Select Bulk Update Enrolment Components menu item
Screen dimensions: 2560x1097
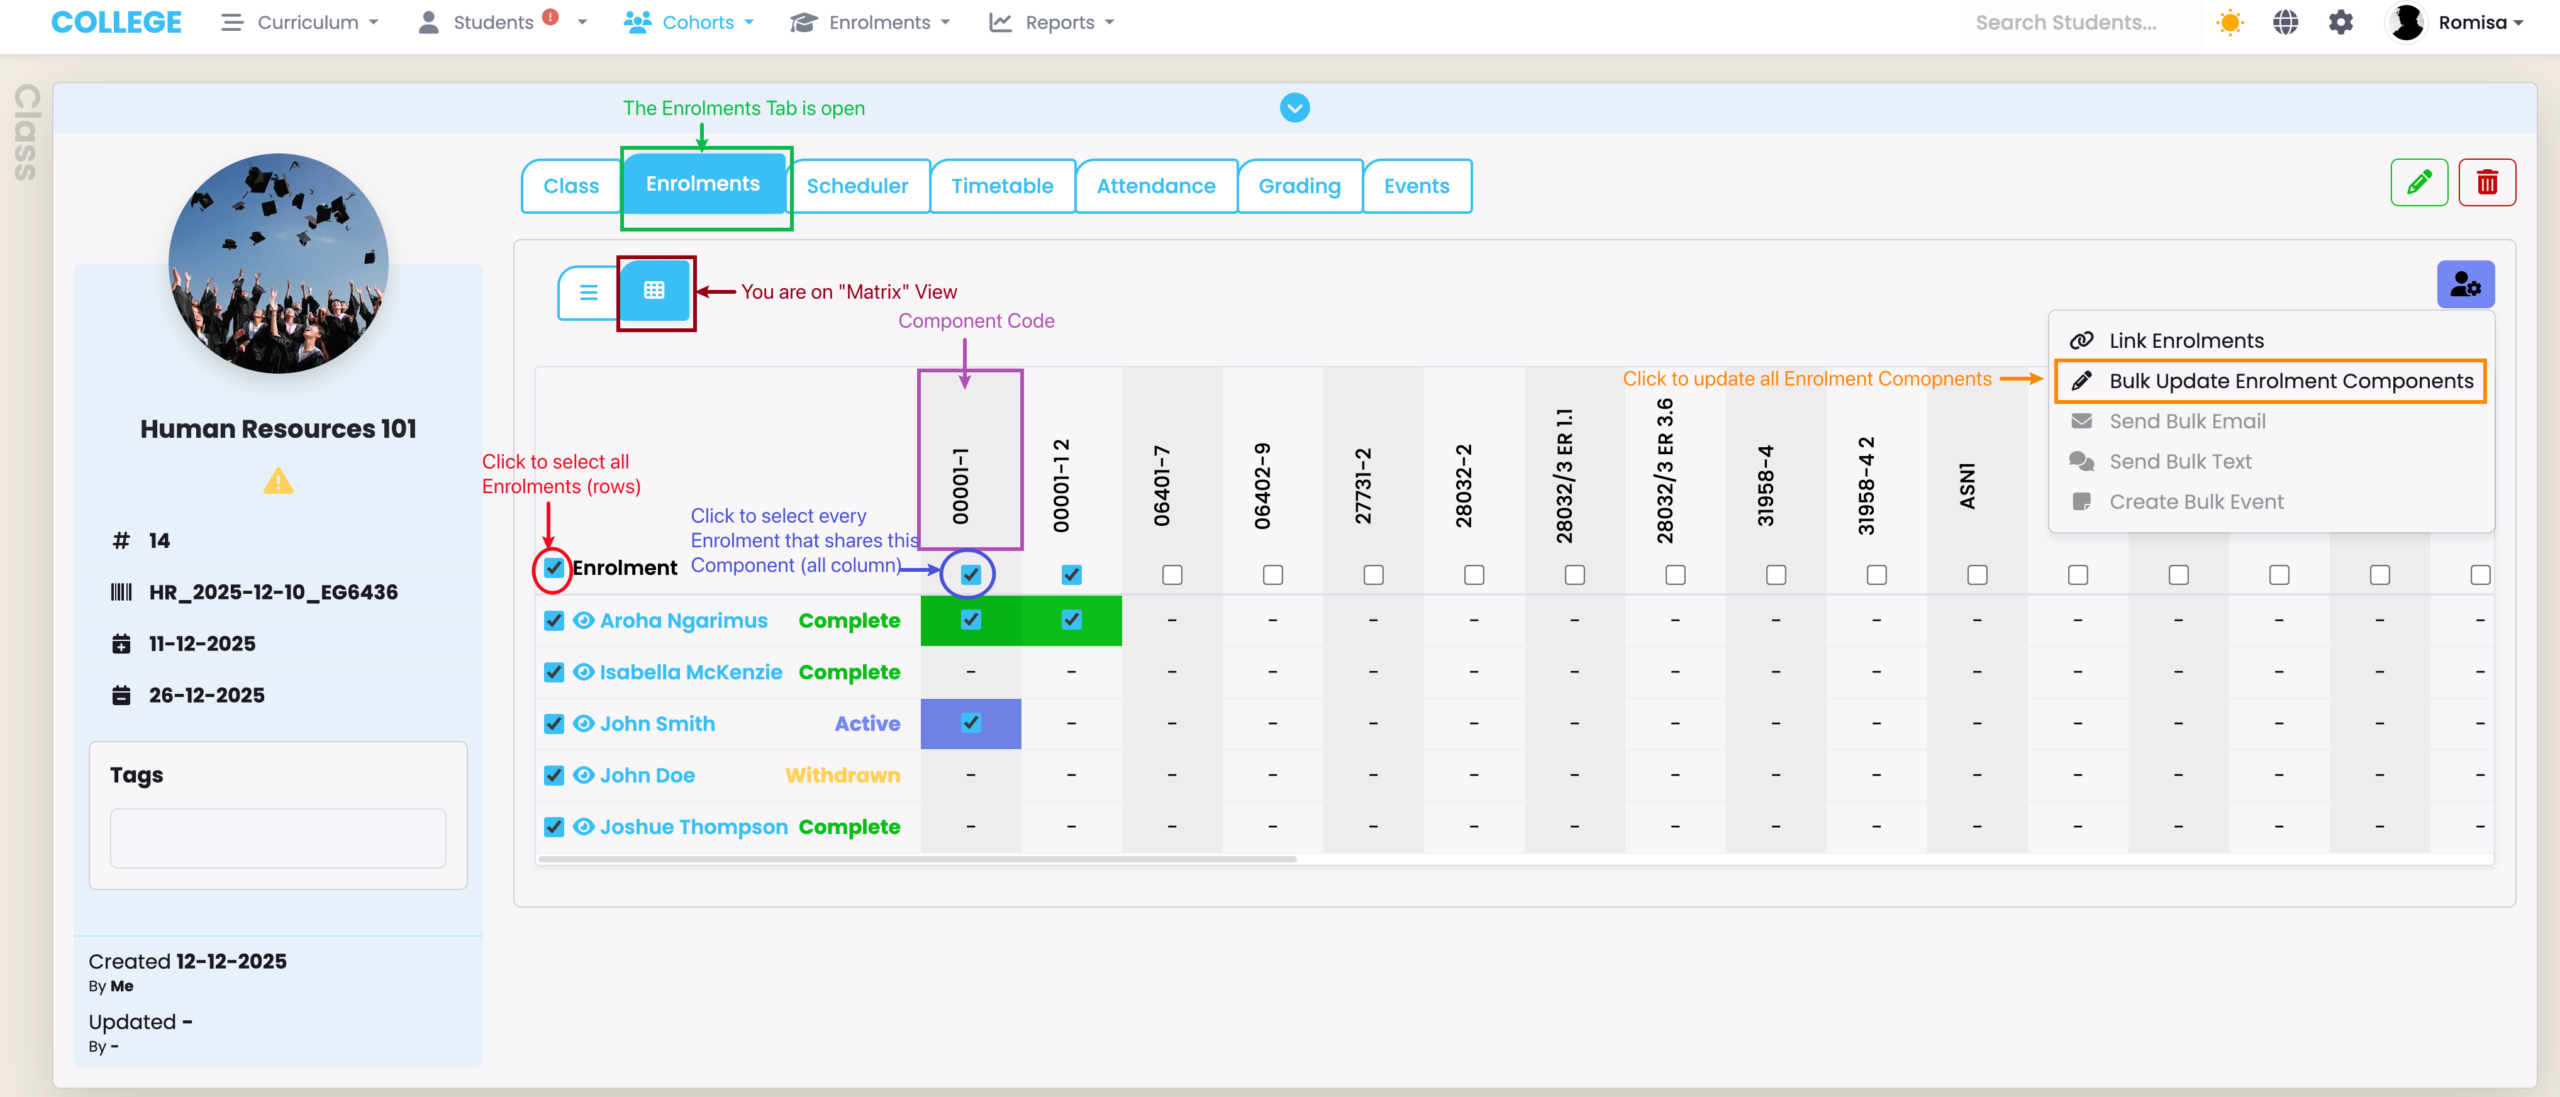coord(2290,381)
